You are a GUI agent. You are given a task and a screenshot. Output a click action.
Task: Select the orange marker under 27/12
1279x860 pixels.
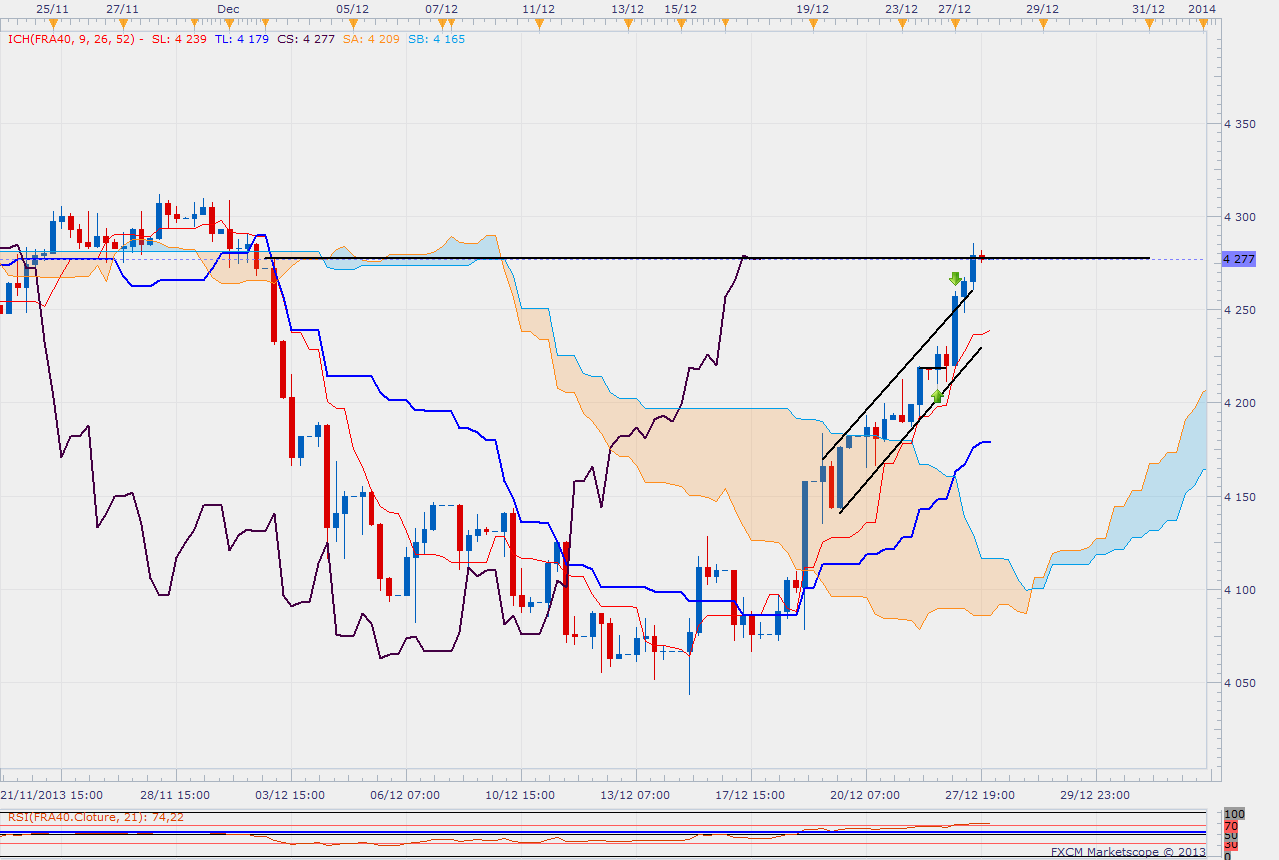click(954, 22)
